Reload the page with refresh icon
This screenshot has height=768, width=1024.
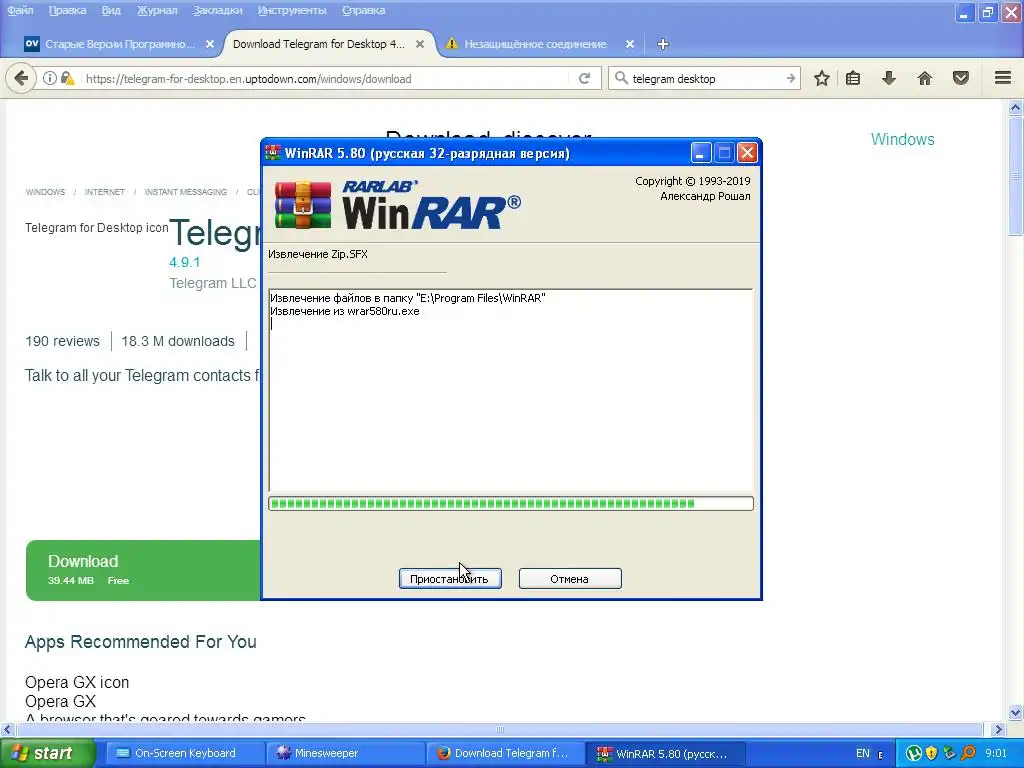tap(584, 78)
